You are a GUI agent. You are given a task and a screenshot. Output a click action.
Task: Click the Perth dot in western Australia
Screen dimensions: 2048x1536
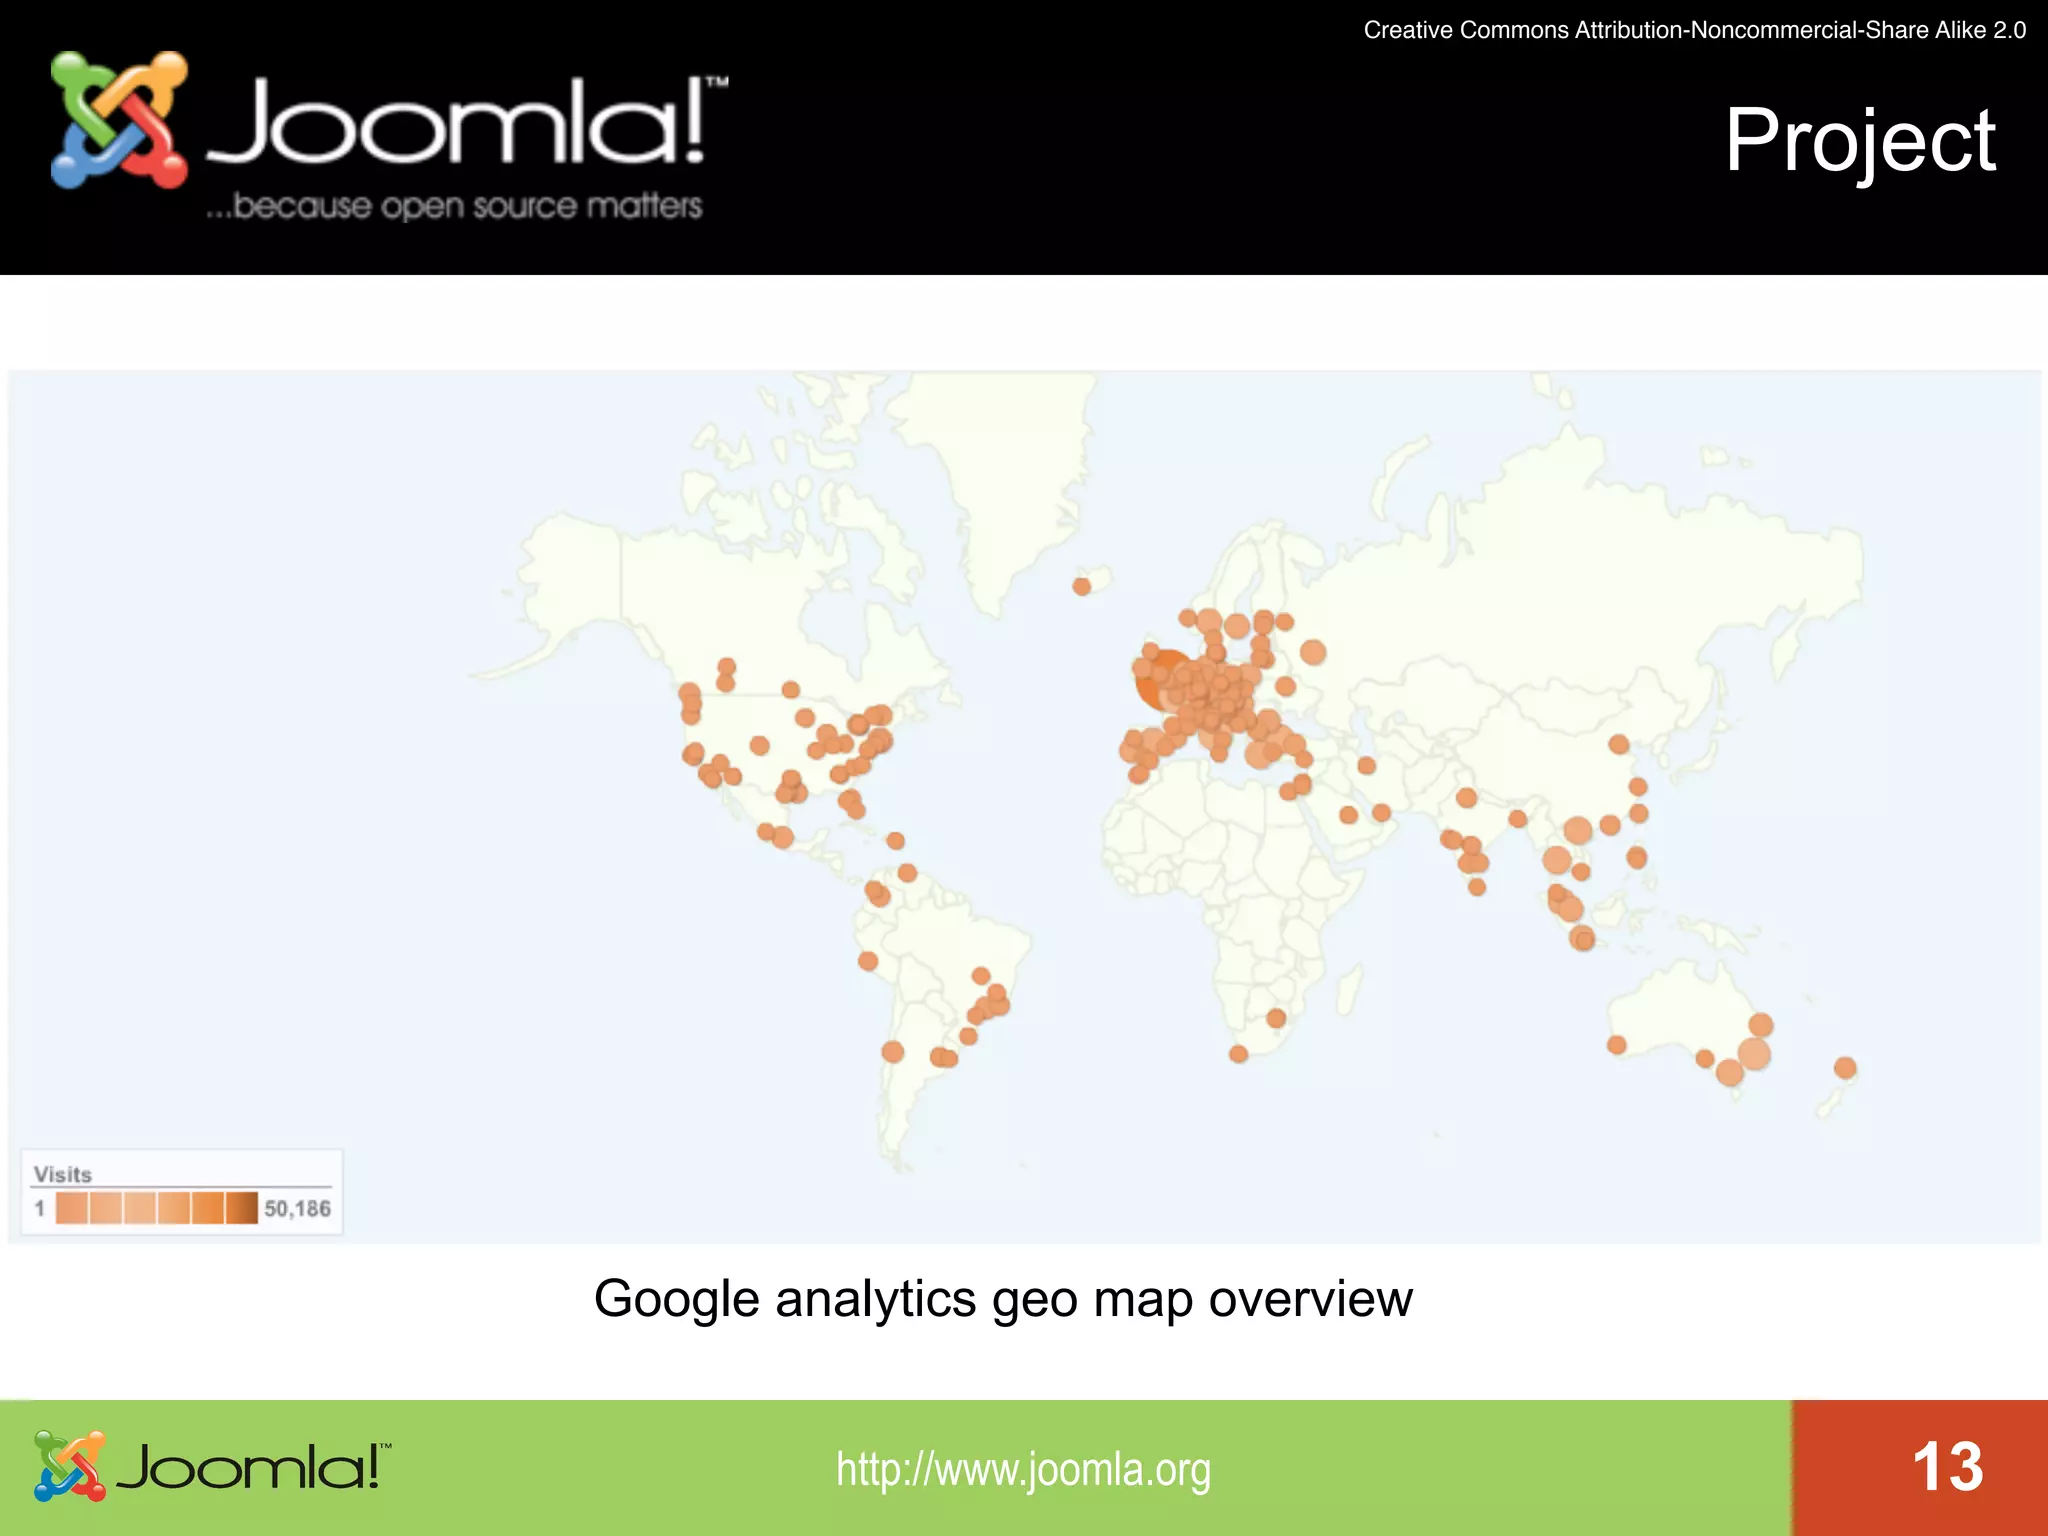coord(1616,1045)
